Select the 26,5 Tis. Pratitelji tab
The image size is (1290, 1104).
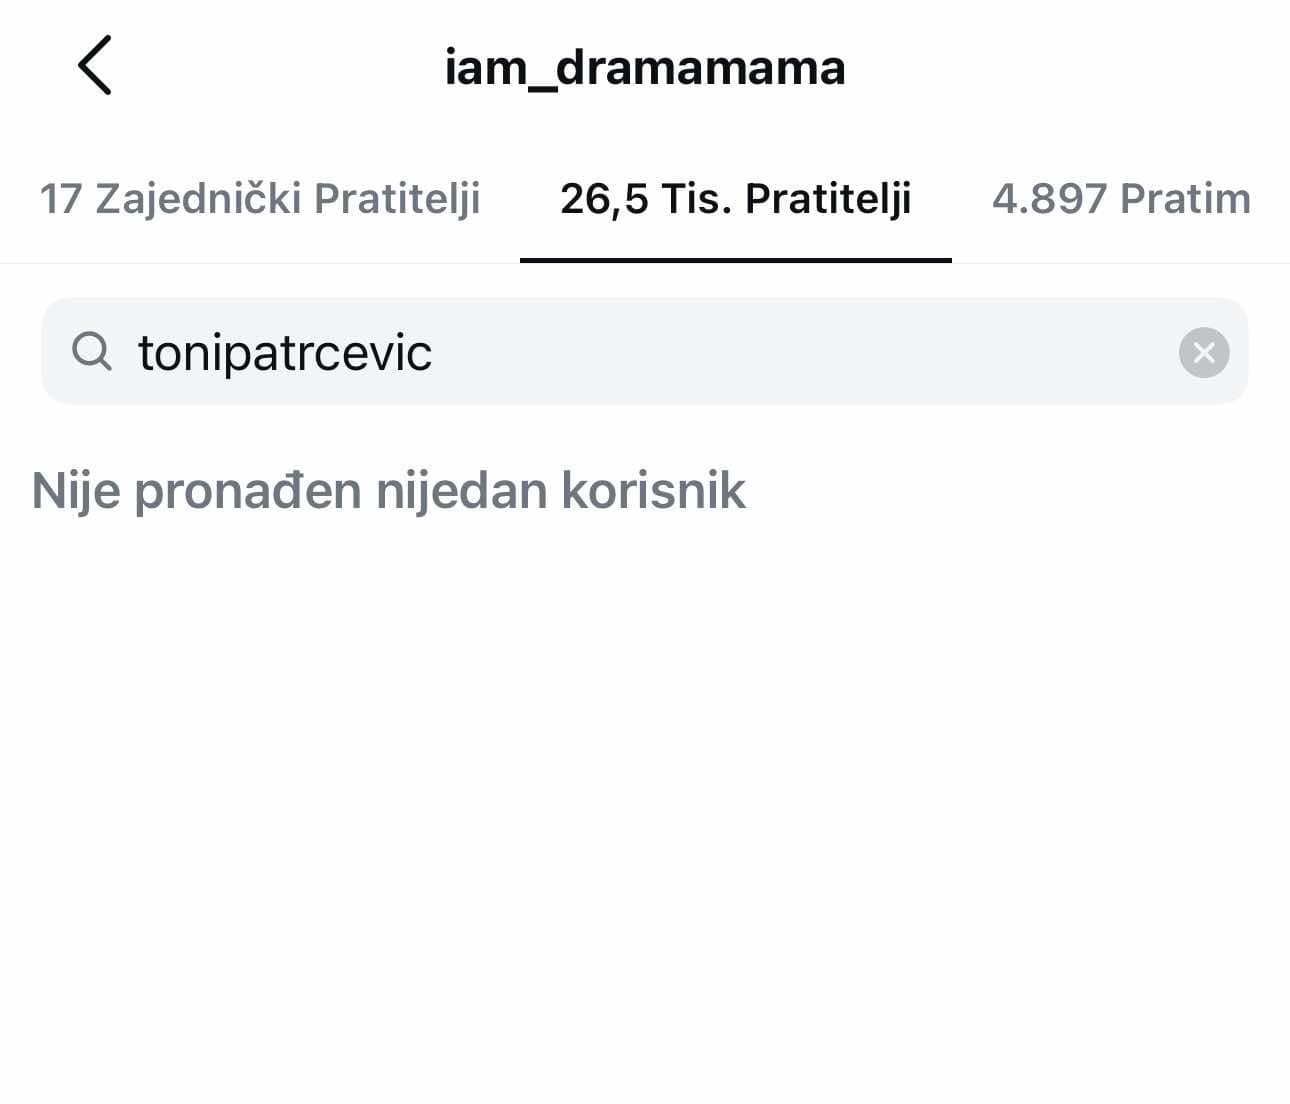point(735,199)
